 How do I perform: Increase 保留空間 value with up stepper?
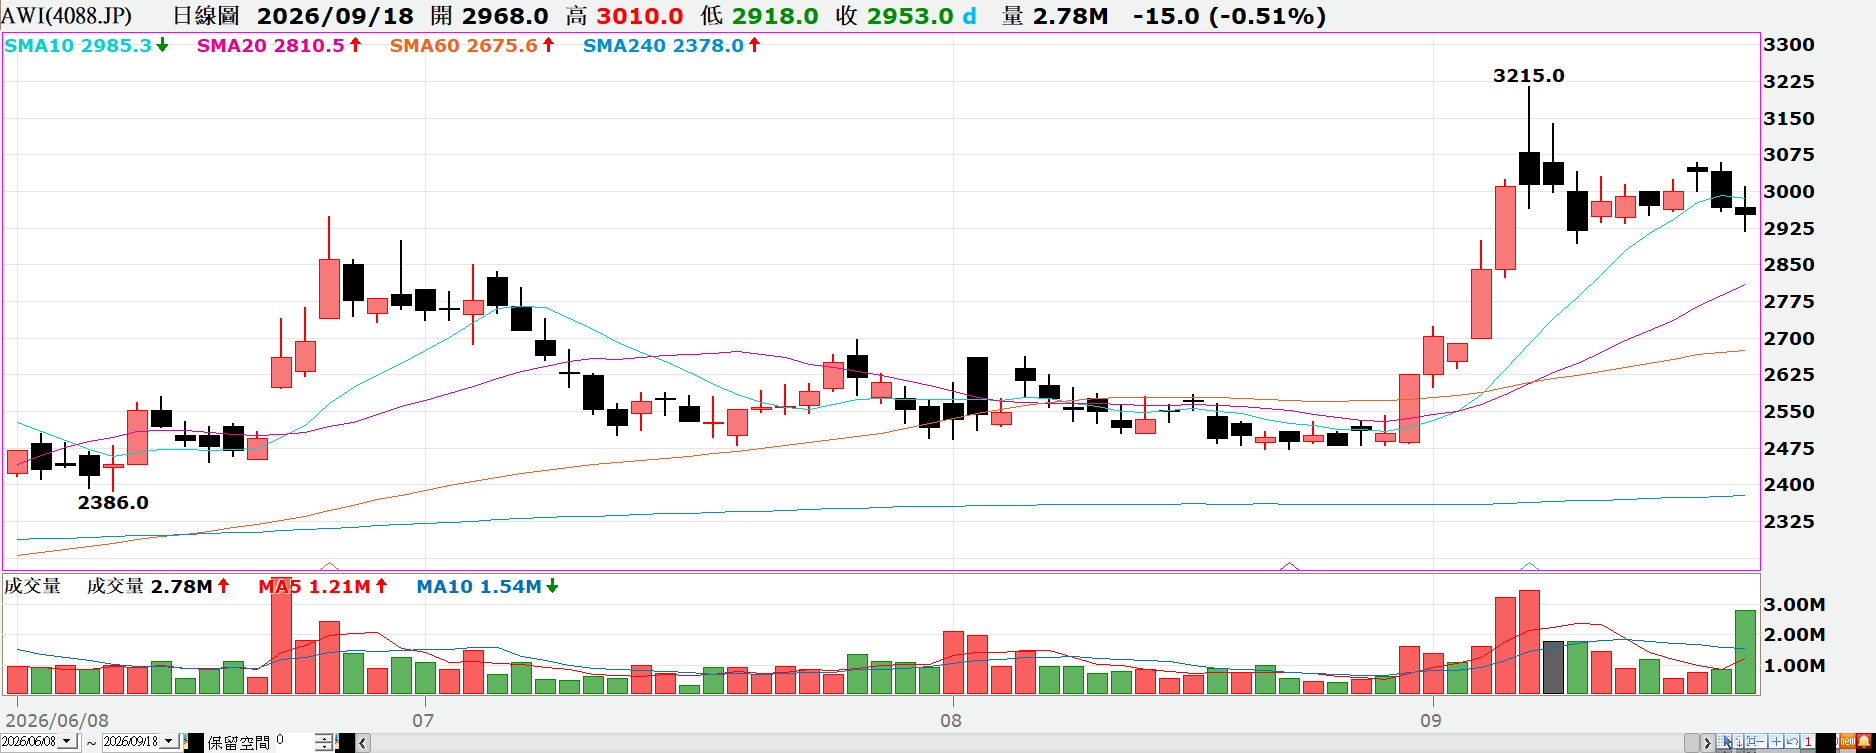324,738
